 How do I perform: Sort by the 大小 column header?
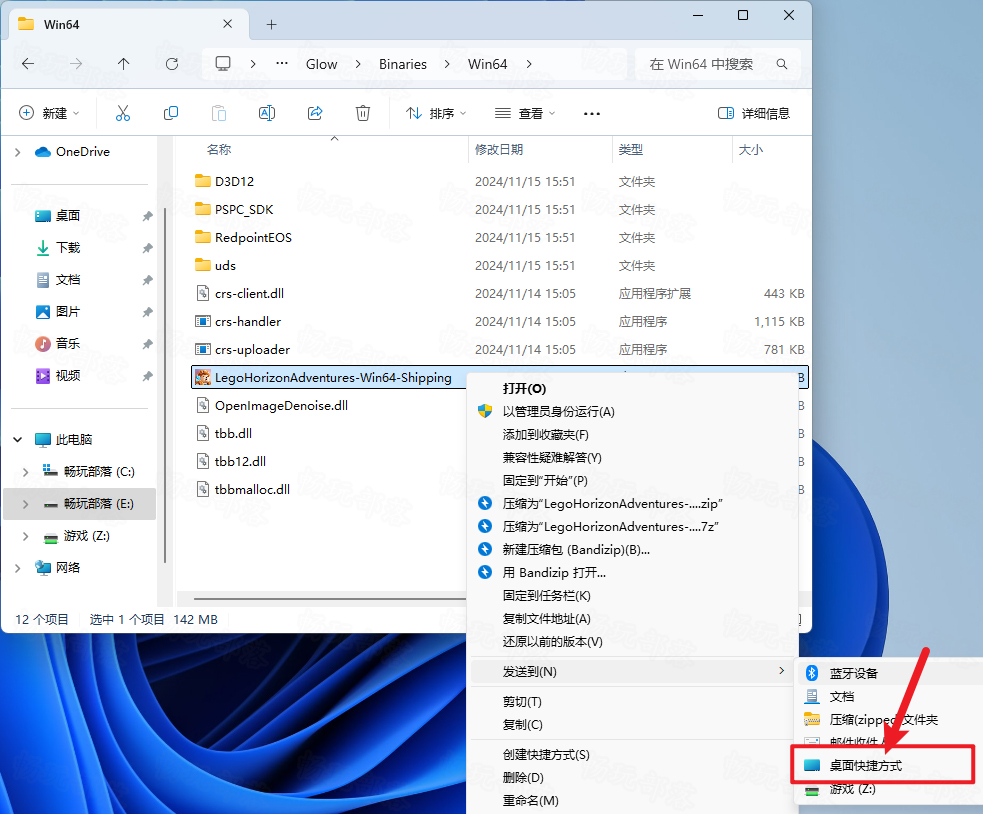pyautogui.click(x=751, y=150)
